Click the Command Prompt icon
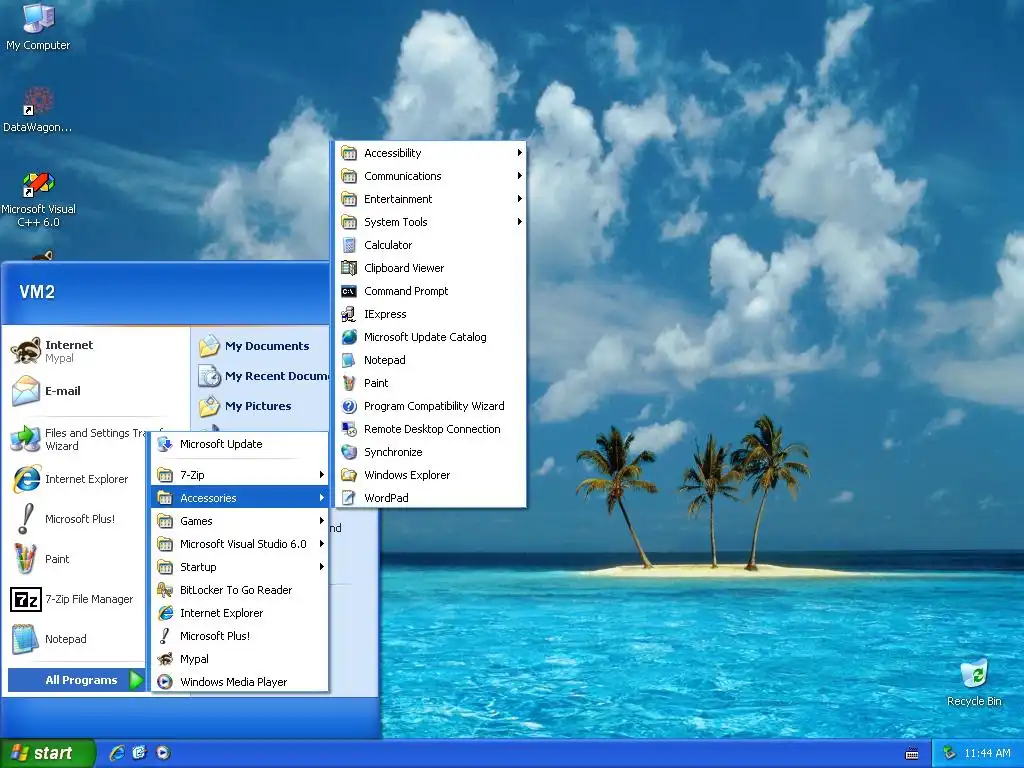Image resolution: width=1024 pixels, height=768 pixels. point(349,291)
